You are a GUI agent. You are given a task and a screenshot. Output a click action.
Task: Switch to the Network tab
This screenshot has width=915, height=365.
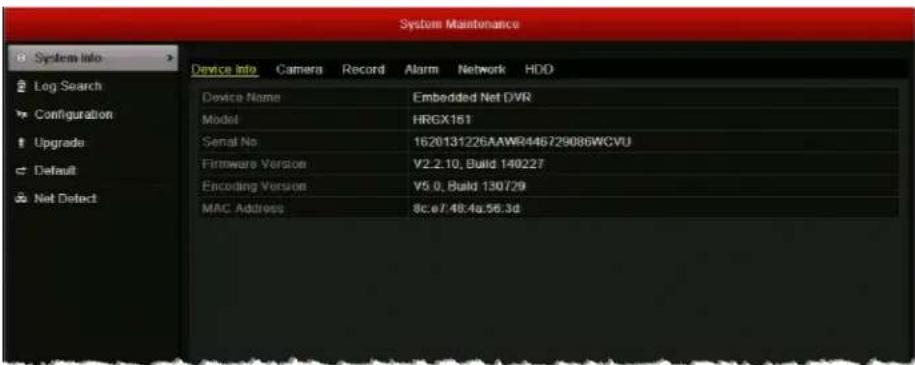(481, 69)
